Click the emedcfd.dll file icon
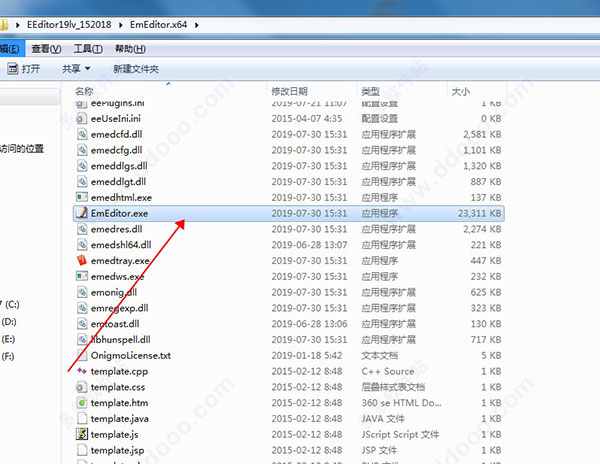Image resolution: width=600 pixels, height=464 pixels. (82, 134)
